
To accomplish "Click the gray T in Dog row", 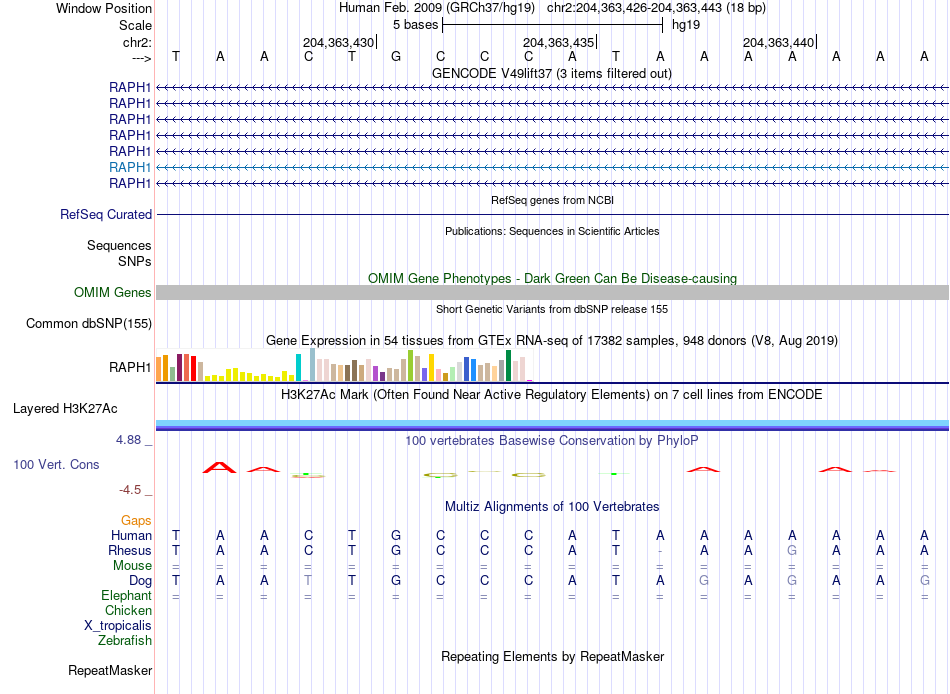I will click(x=308, y=581).
